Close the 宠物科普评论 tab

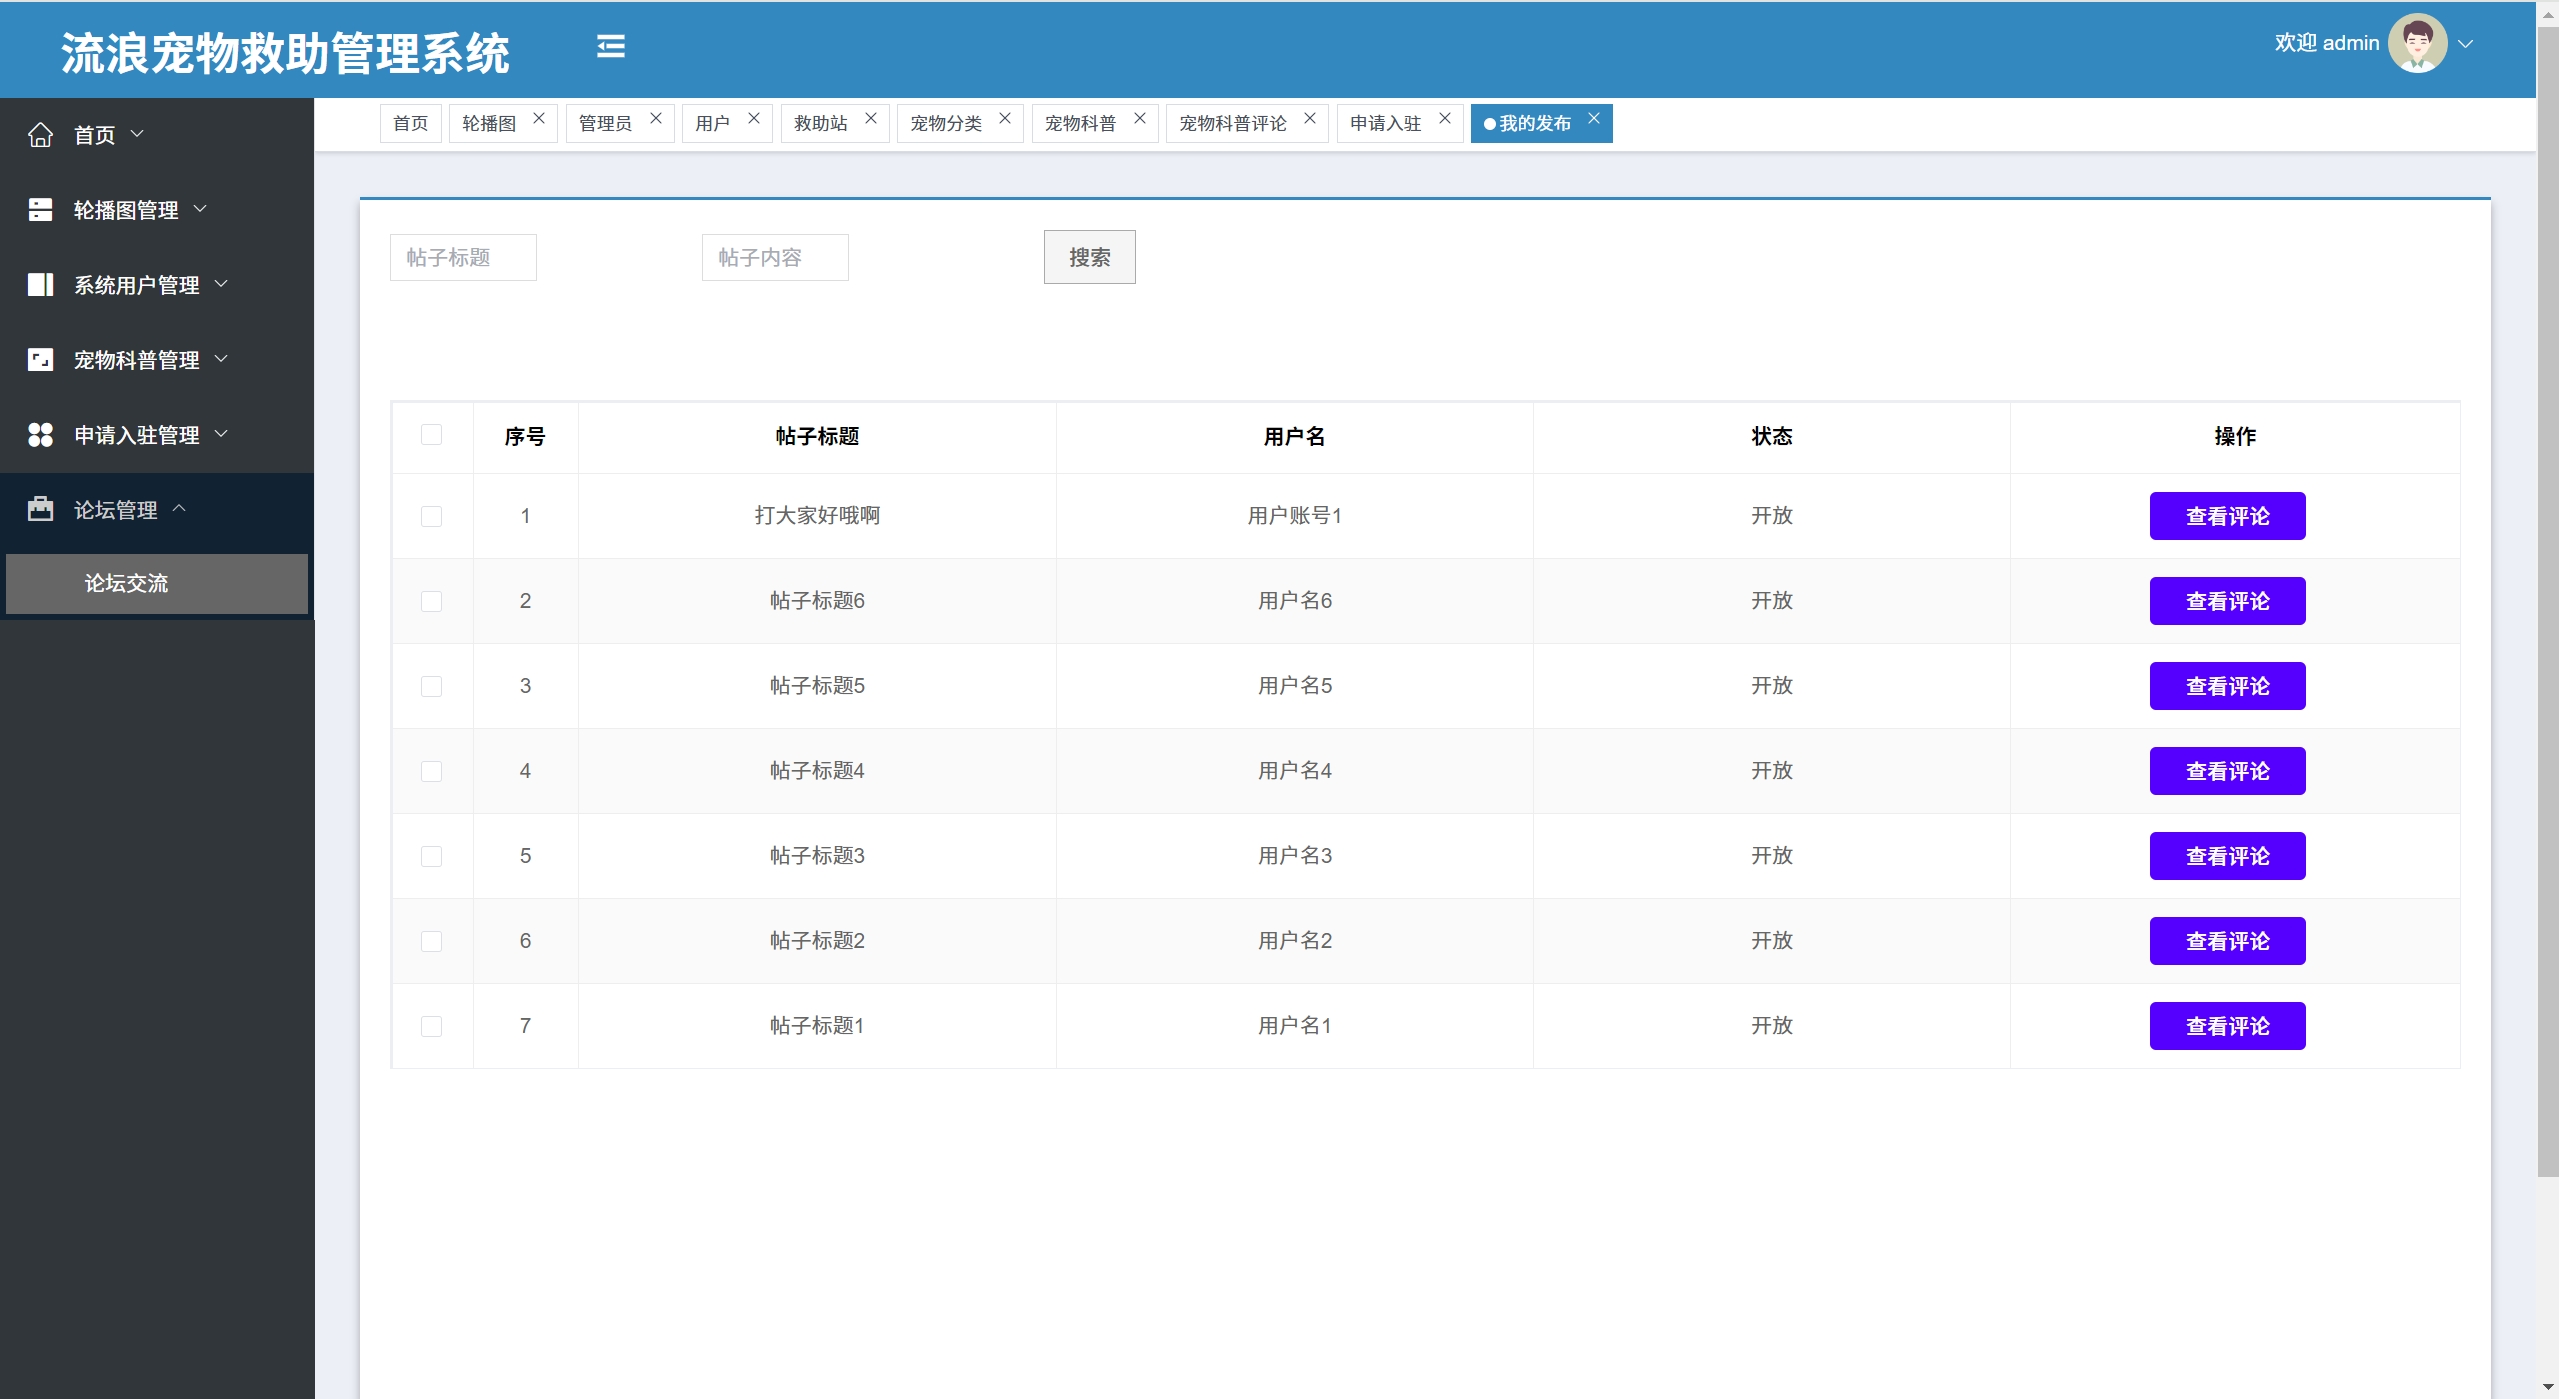[1309, 119]
